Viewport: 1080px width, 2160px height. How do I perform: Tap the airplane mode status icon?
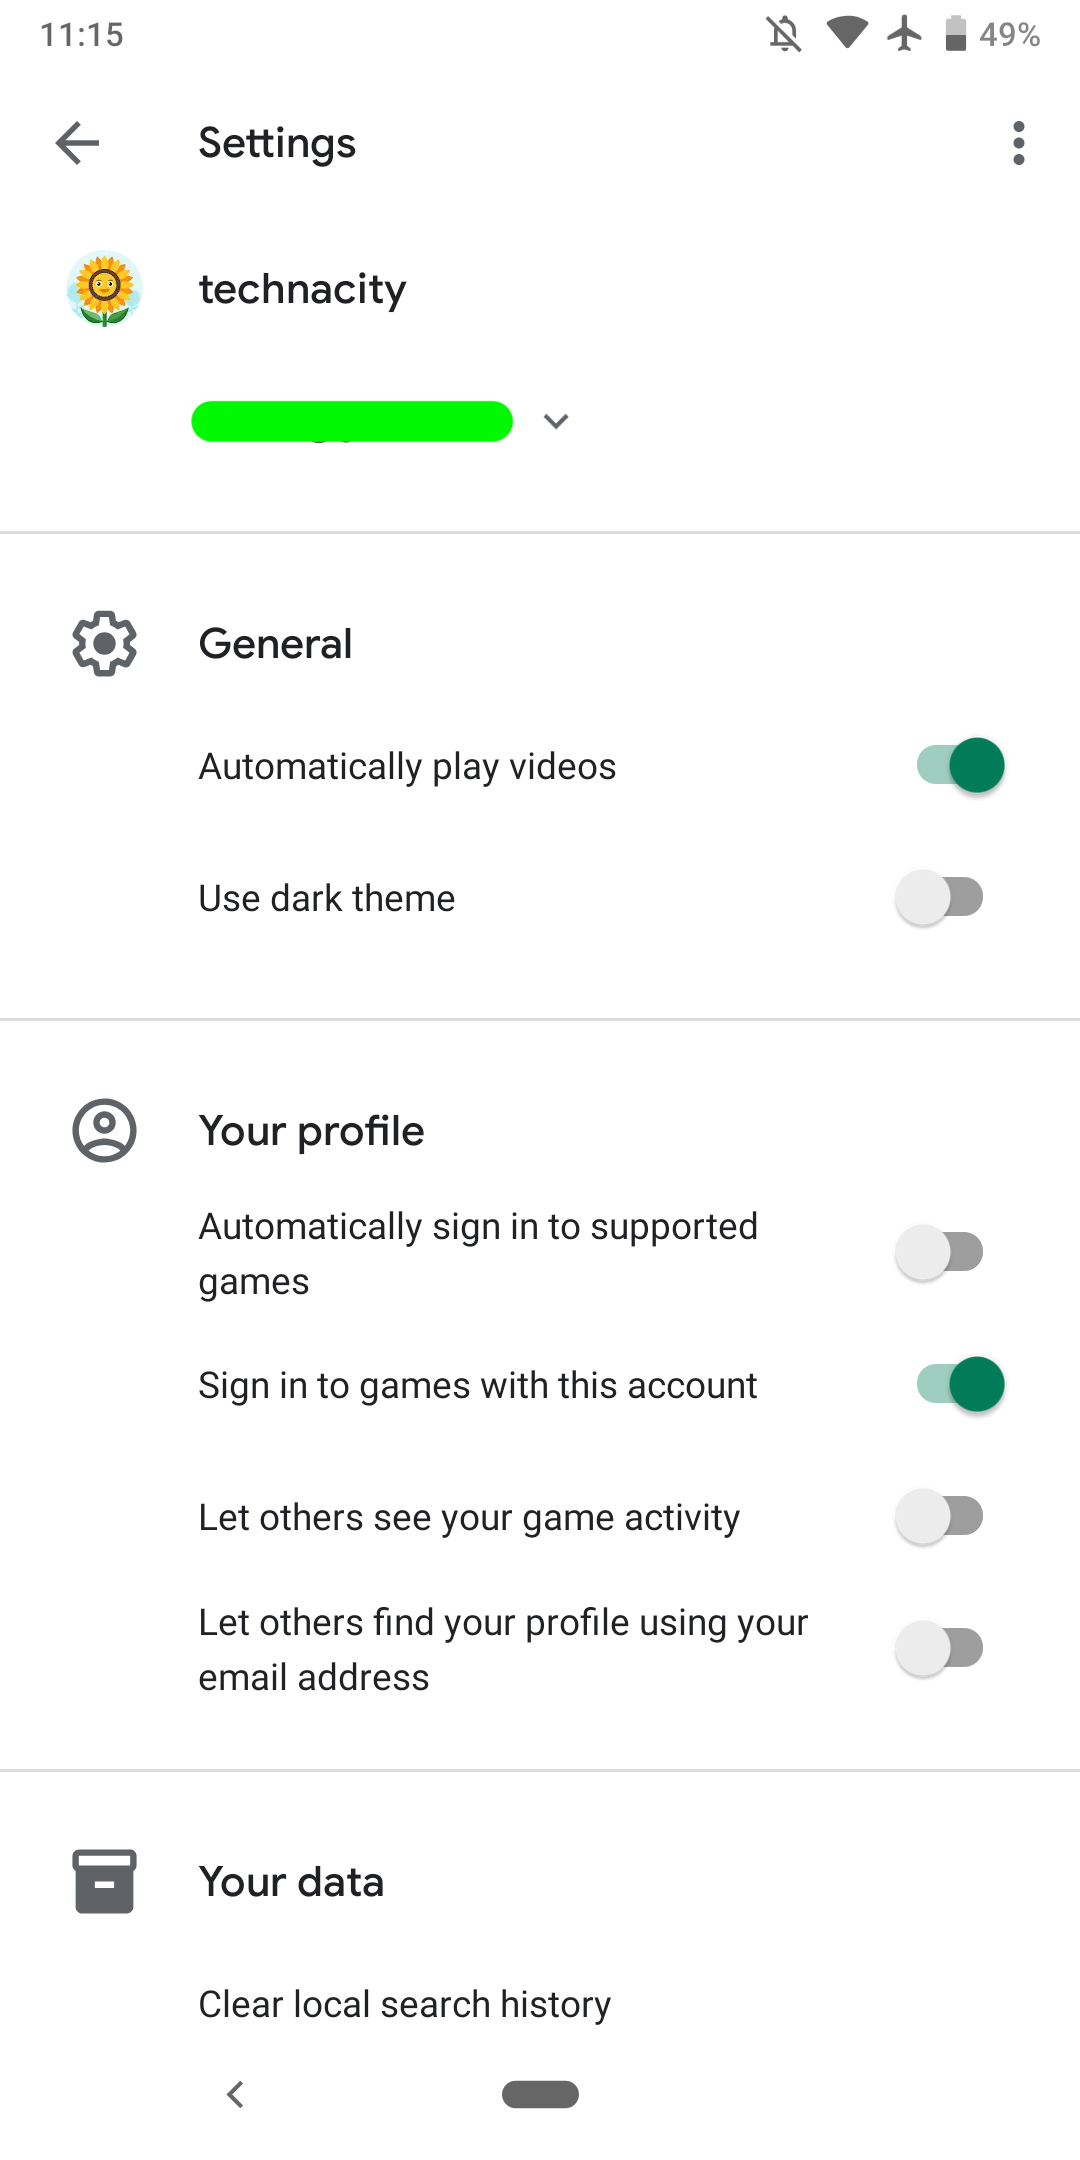tap(904, 34)
